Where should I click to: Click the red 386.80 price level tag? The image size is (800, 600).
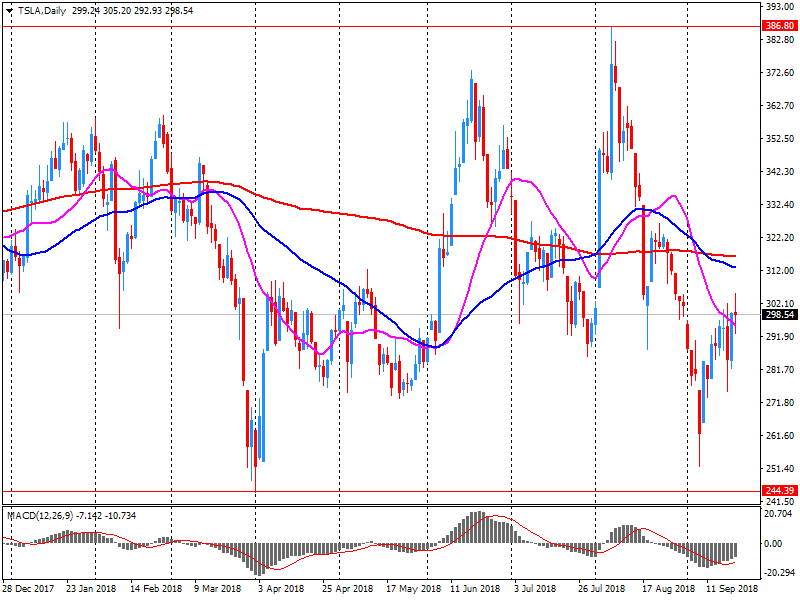click(x=778, y=26)
